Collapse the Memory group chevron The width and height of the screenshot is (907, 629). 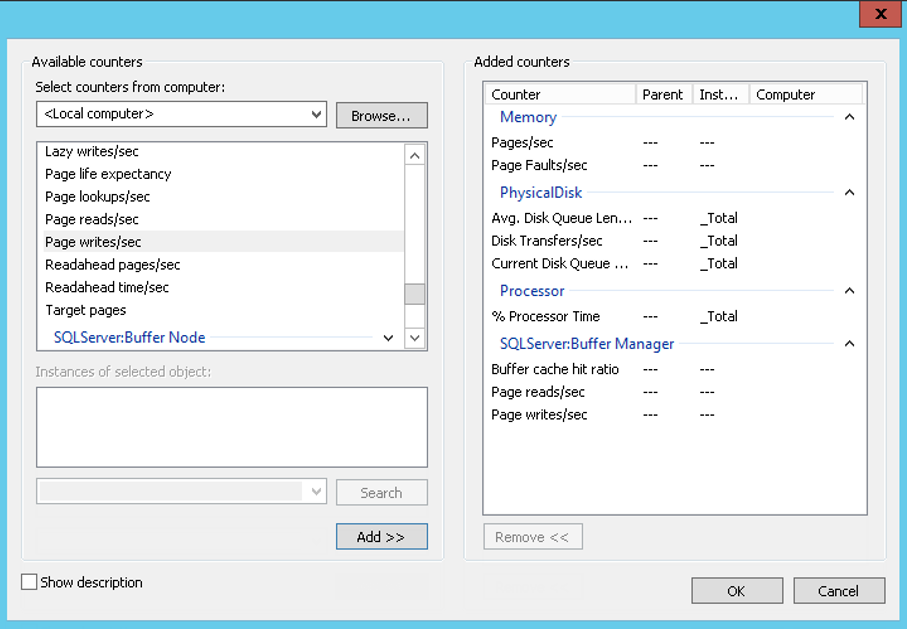tap(849, 117)
